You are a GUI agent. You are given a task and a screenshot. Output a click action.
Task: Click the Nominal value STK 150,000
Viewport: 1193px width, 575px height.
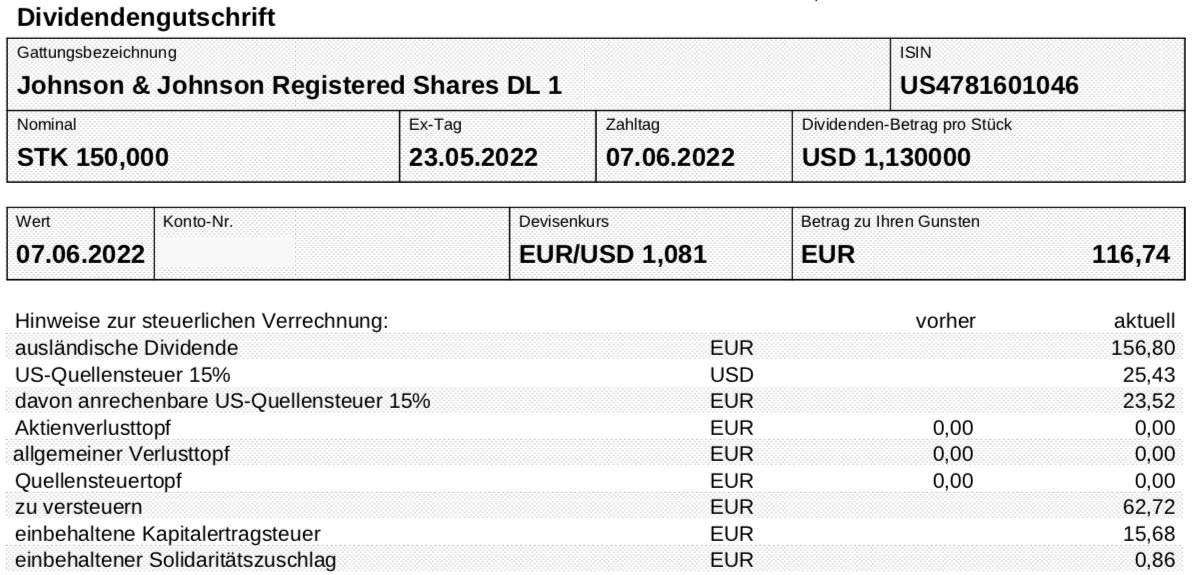(93, 157)
